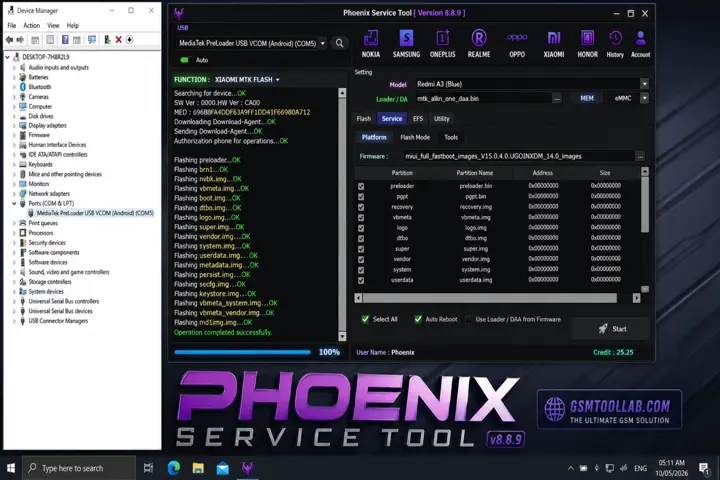The height and width of the screenshot is (480, 720).
Task: Switch to the EFS tab
Action: [x=418, y=119]
